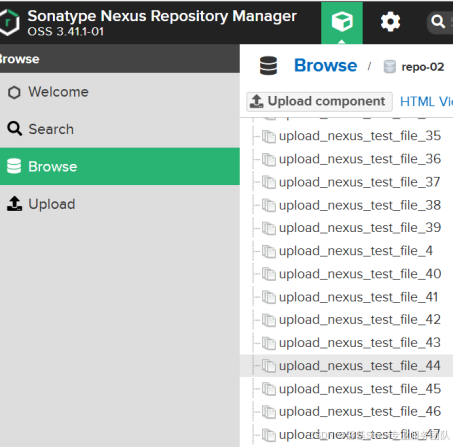
Task: Select tree row upload_nexus_test_file_39
Action: (347, 228)
